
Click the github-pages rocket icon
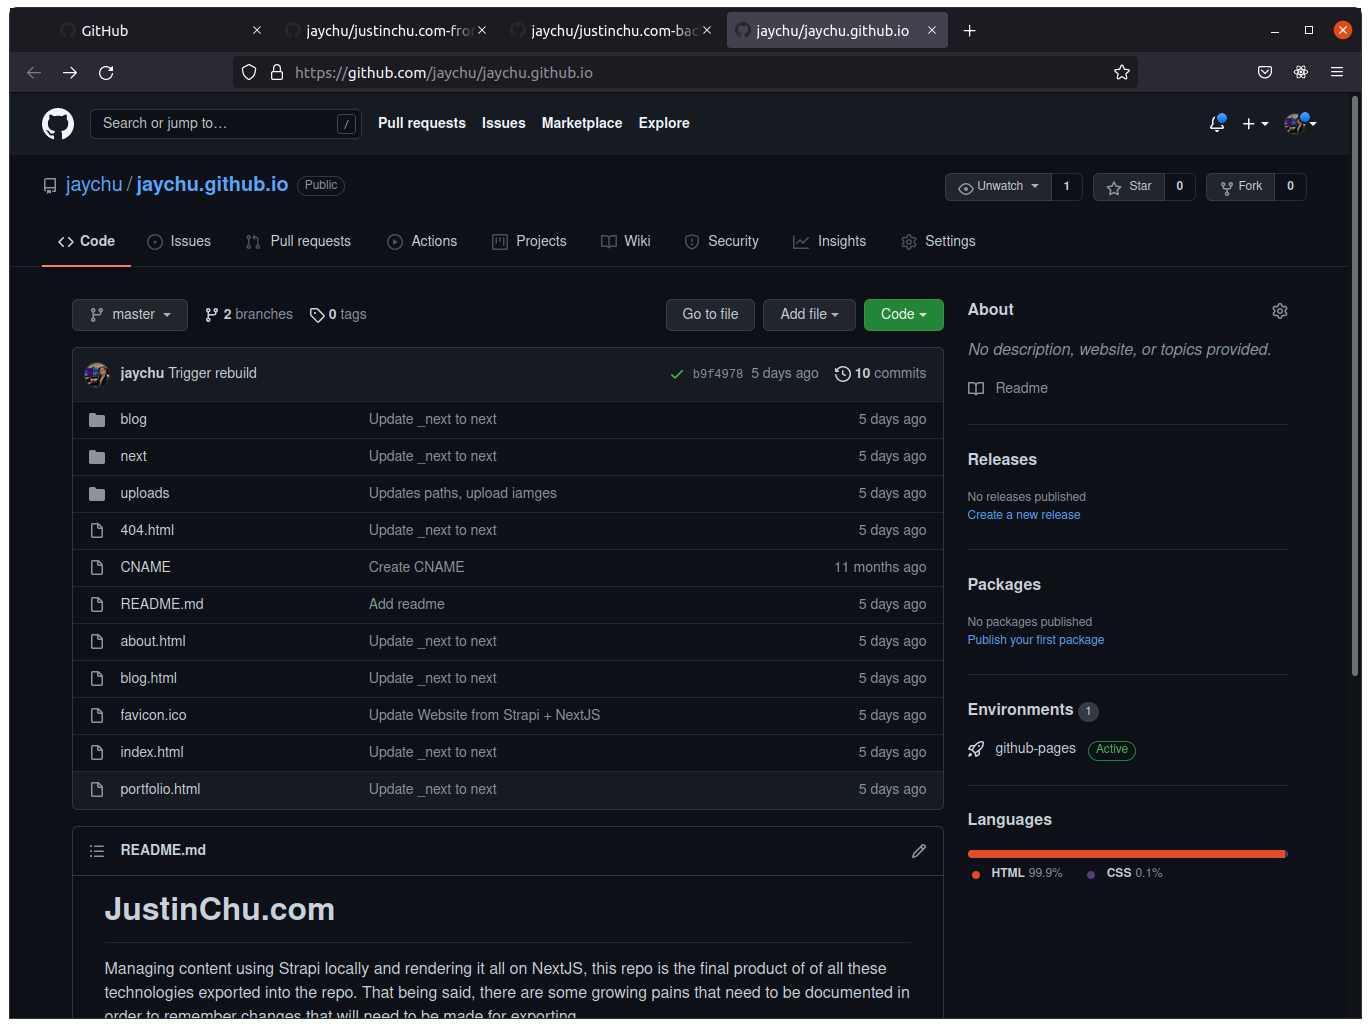coord(976,749)
